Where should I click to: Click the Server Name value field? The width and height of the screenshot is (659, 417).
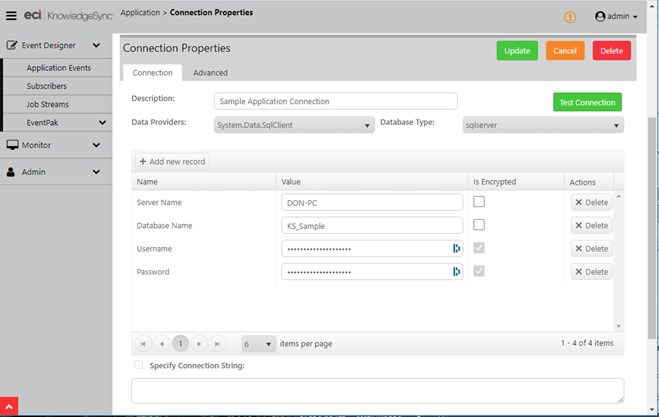click(372, 203)
